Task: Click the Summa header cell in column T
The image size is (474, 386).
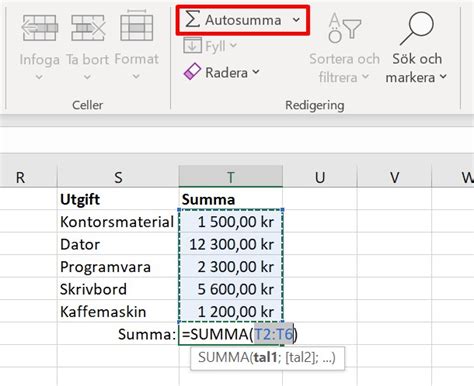Action: point(231,199)
